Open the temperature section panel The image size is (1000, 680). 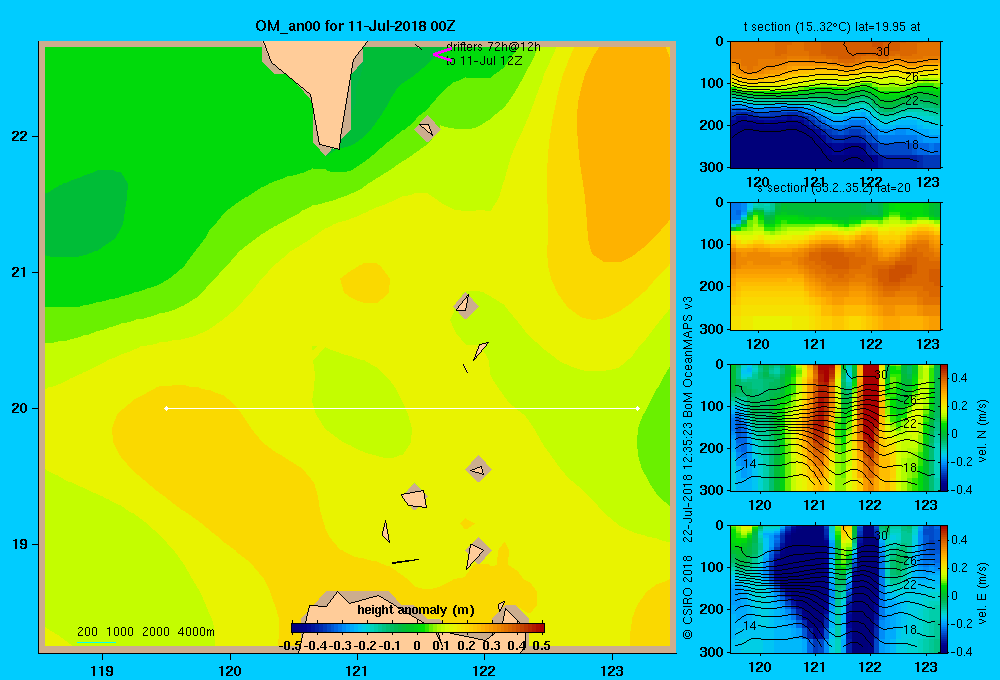tap(835, 105)
